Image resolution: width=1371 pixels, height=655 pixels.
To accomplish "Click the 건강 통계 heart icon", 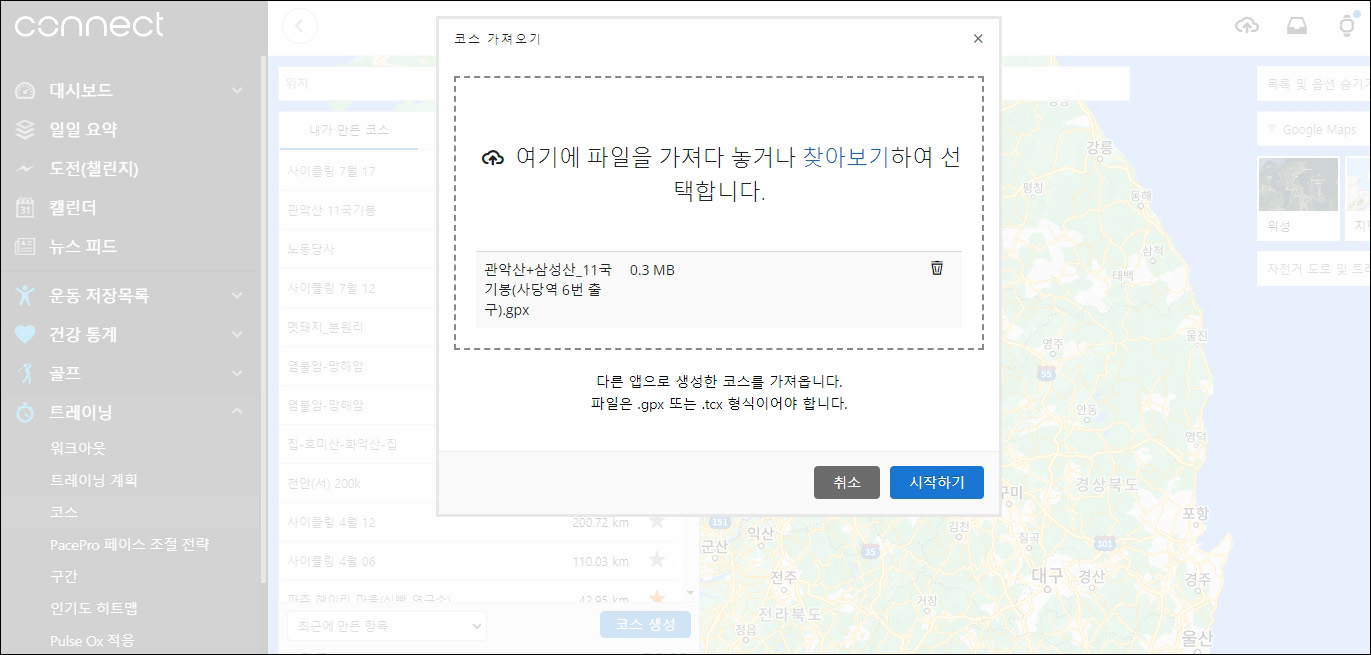I will pos(26,334).
